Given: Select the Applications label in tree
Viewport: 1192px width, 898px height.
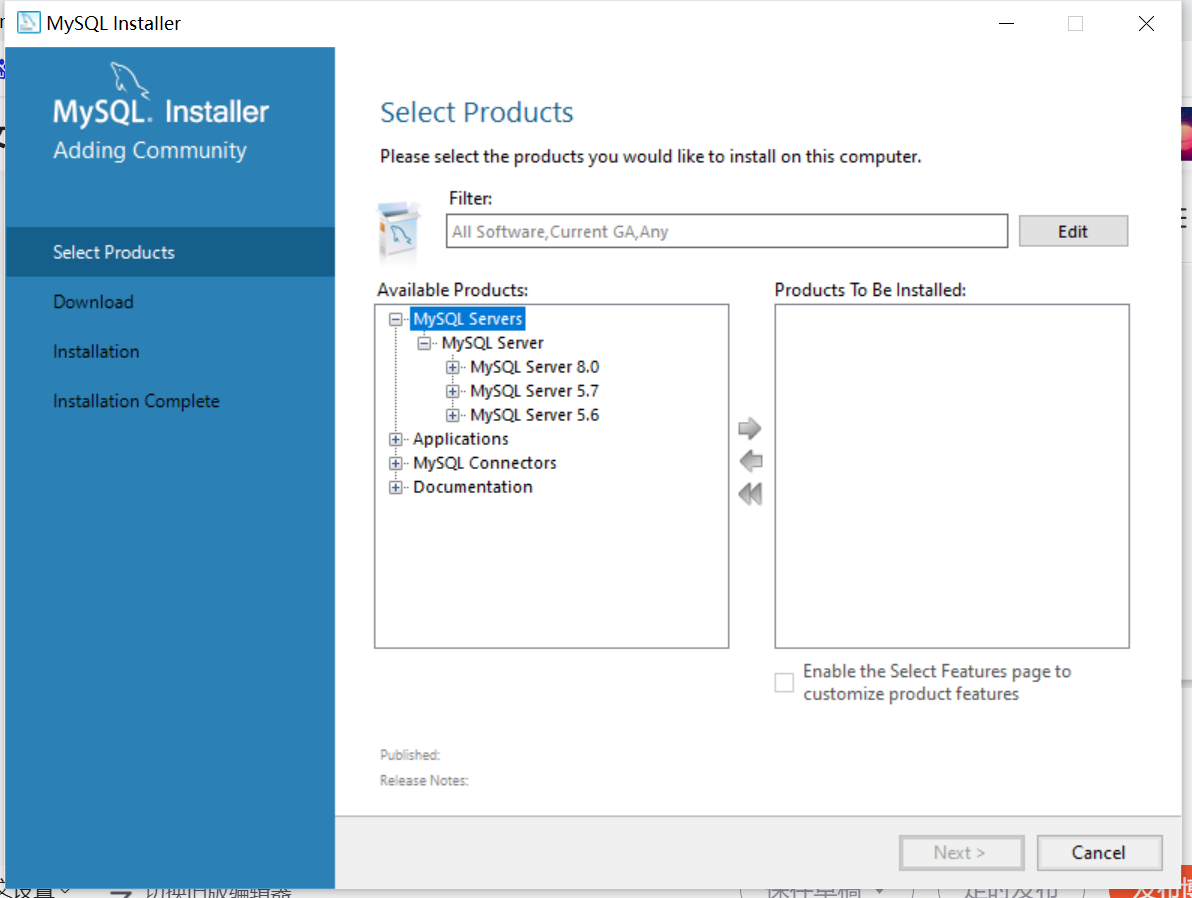Looking at the screenshot, I should (461, 439).
